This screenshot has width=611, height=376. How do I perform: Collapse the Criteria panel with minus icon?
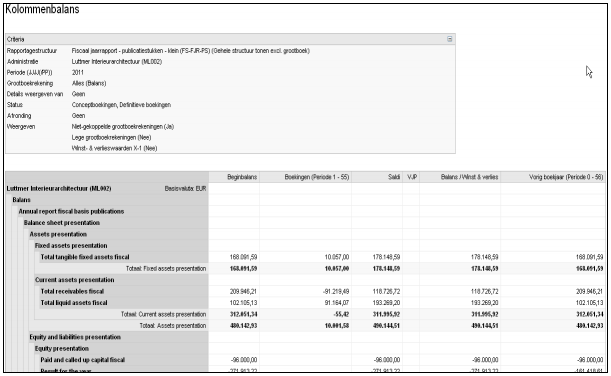449,39
